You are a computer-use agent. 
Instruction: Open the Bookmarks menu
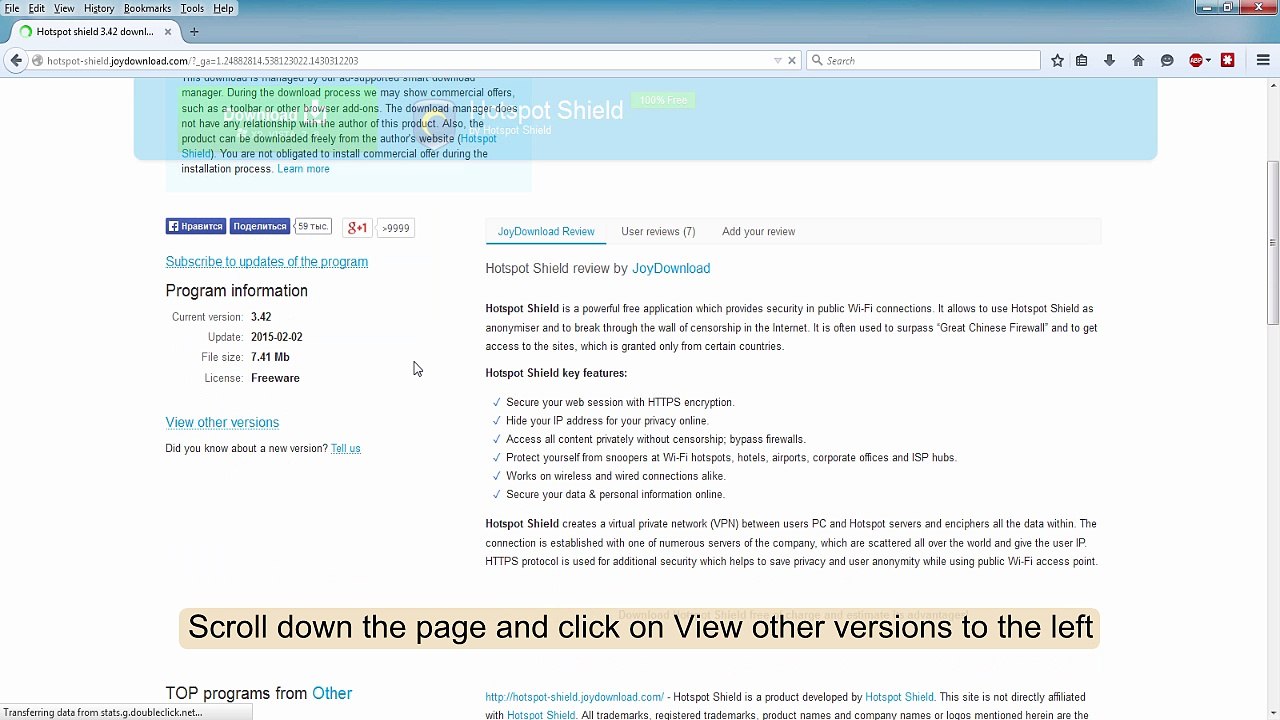(147, 8)
